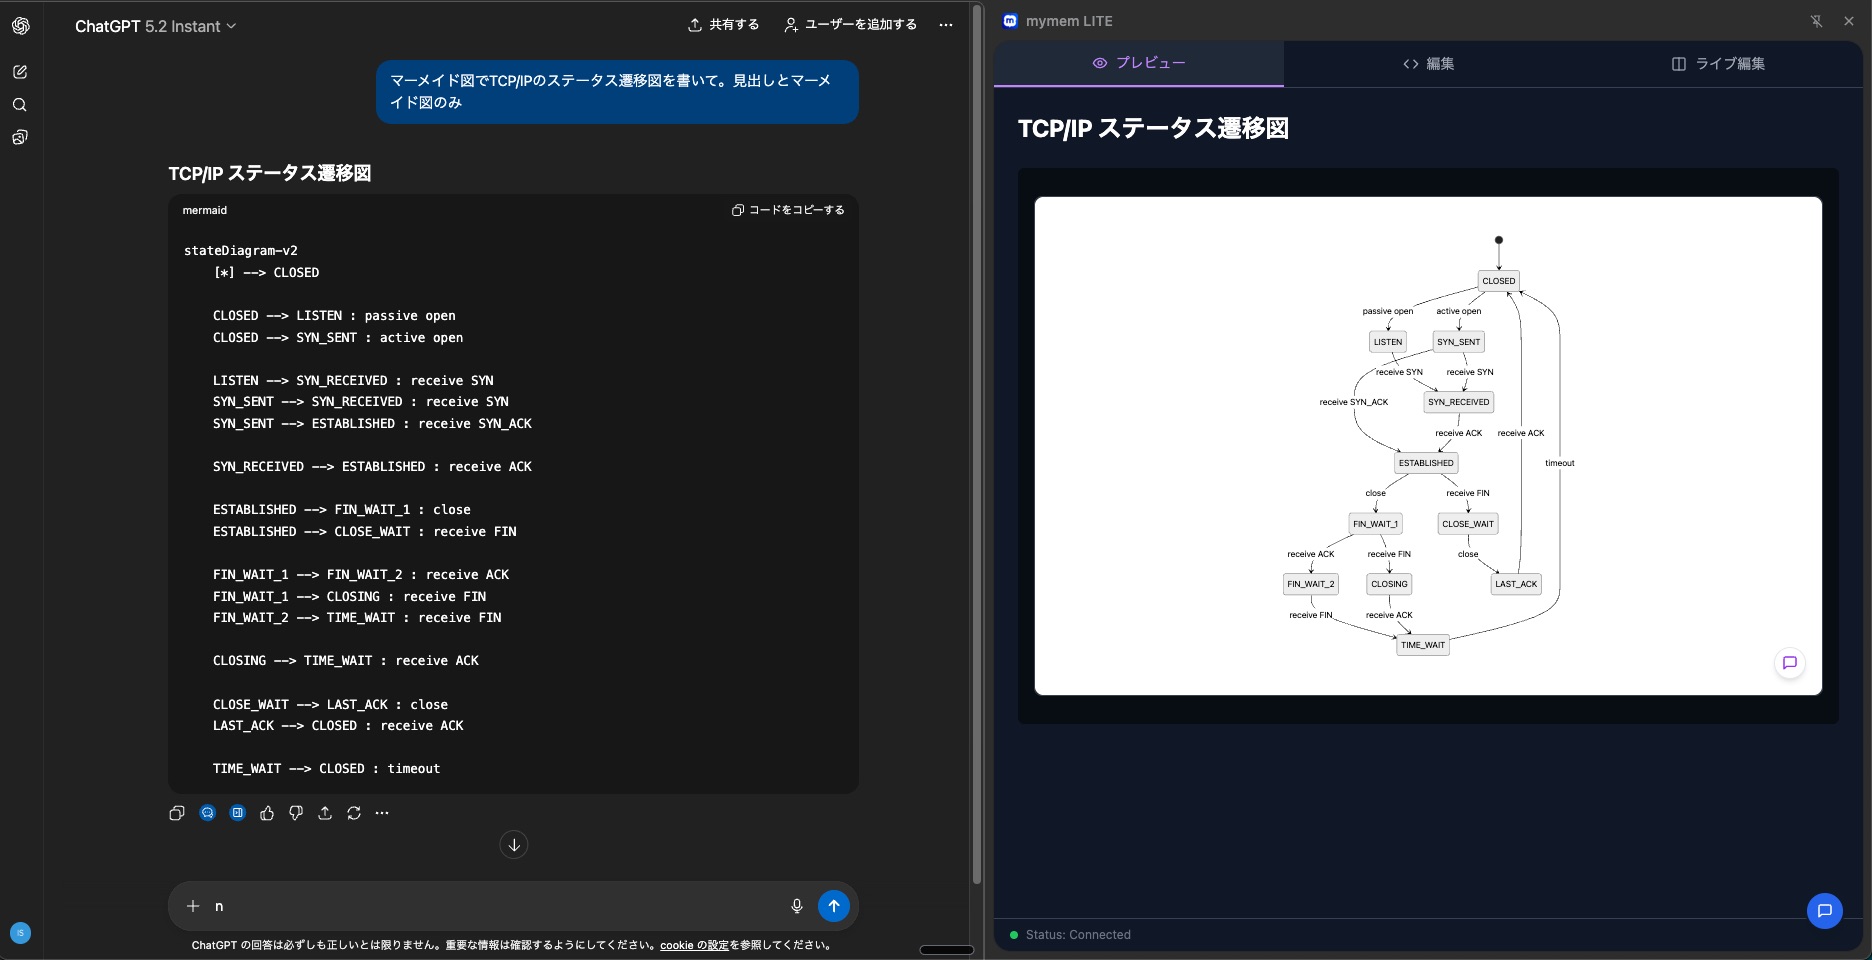Copy the response using the copy icon
This screenshot has height=960, width=1872.
point(177,813)
